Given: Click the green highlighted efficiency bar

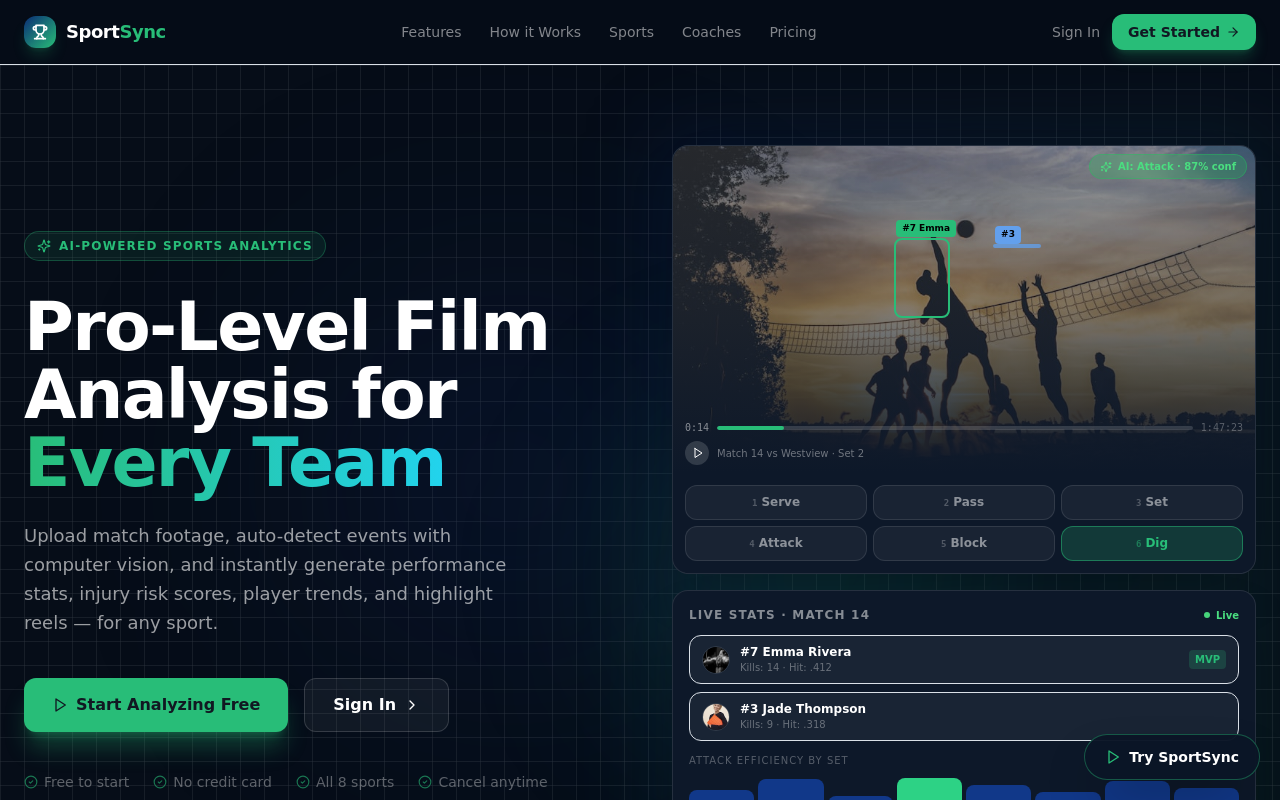Looking at the screenshot, I should [929, 789].
